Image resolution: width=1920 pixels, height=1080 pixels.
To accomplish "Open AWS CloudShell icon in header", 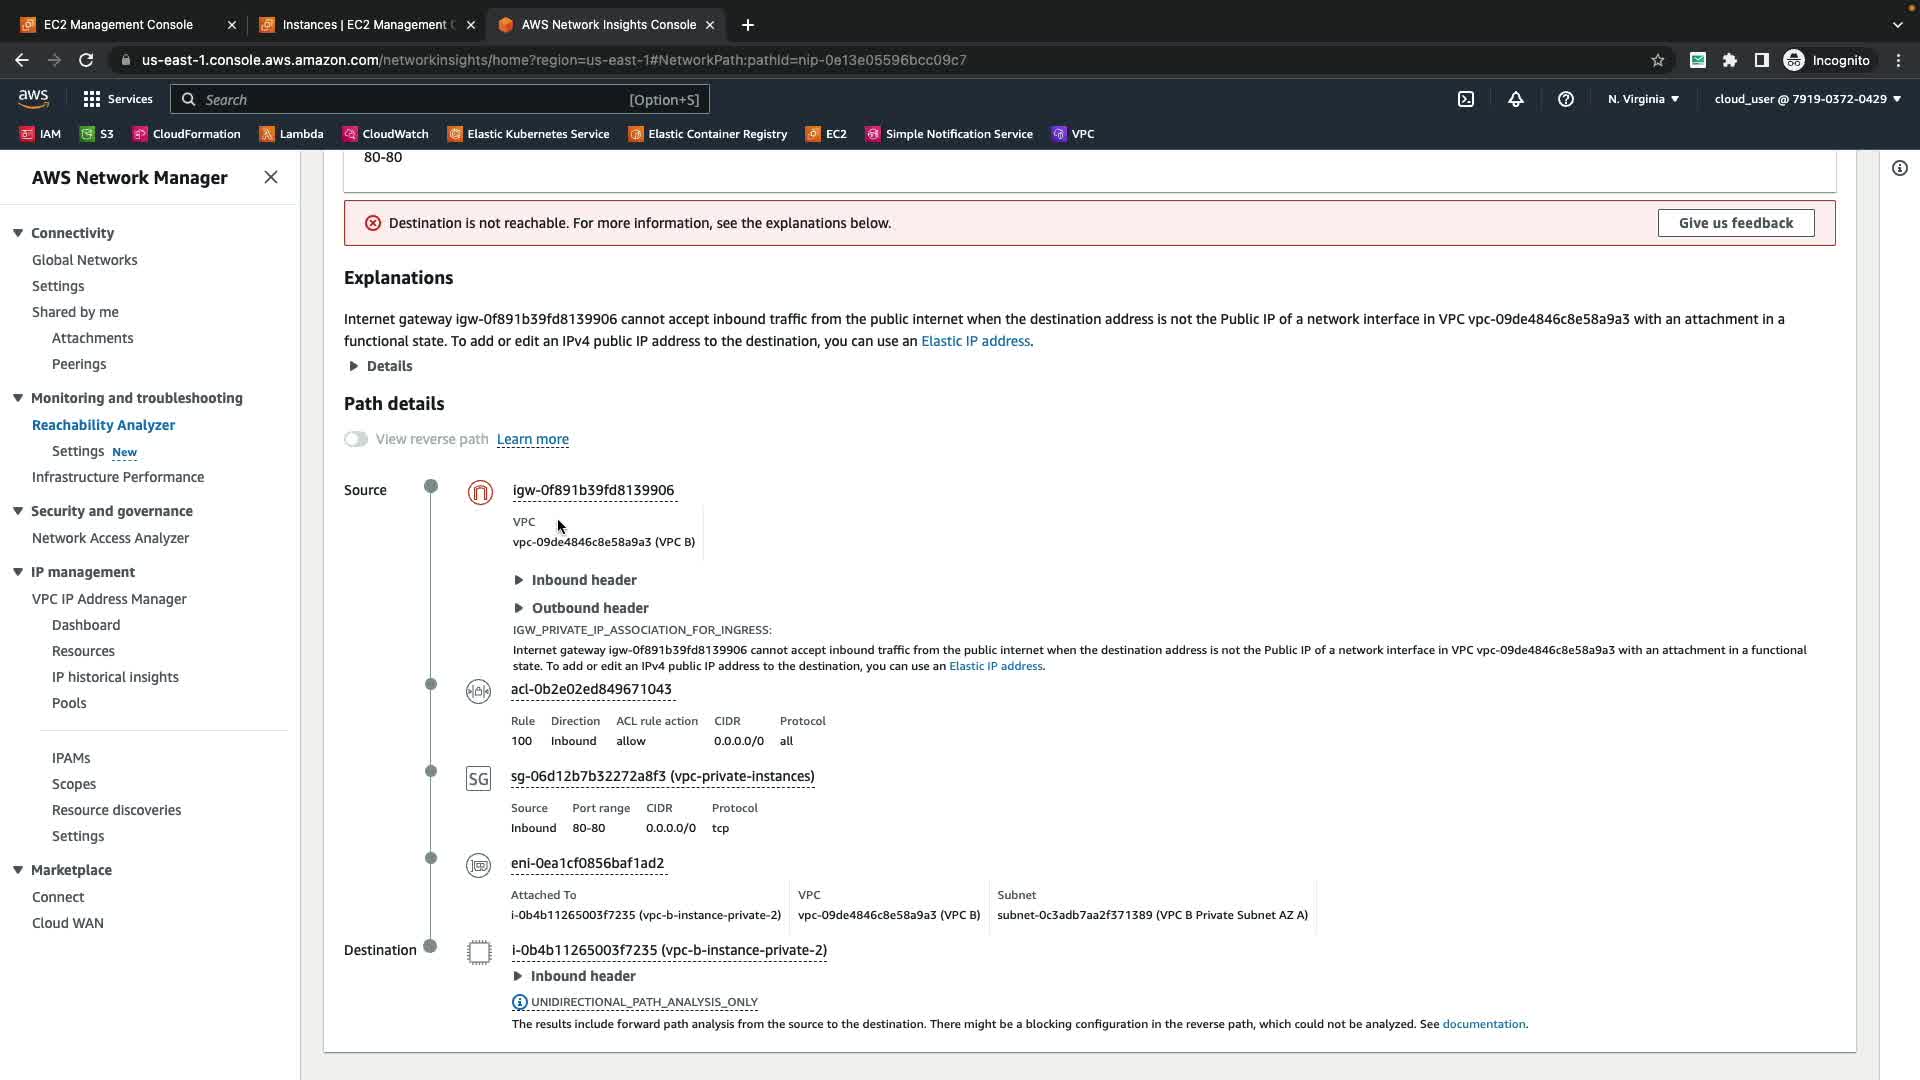I will coord(1466,99).
